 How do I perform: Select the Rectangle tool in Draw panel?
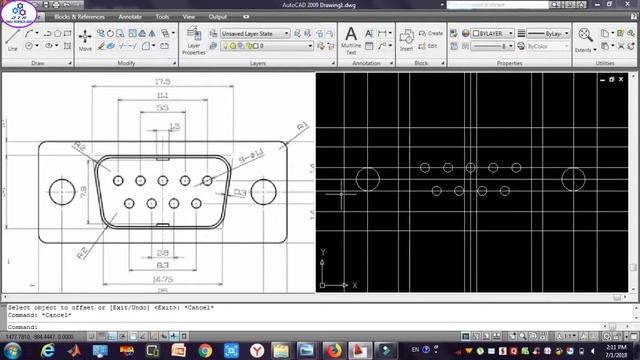click(x=67, y=33)
